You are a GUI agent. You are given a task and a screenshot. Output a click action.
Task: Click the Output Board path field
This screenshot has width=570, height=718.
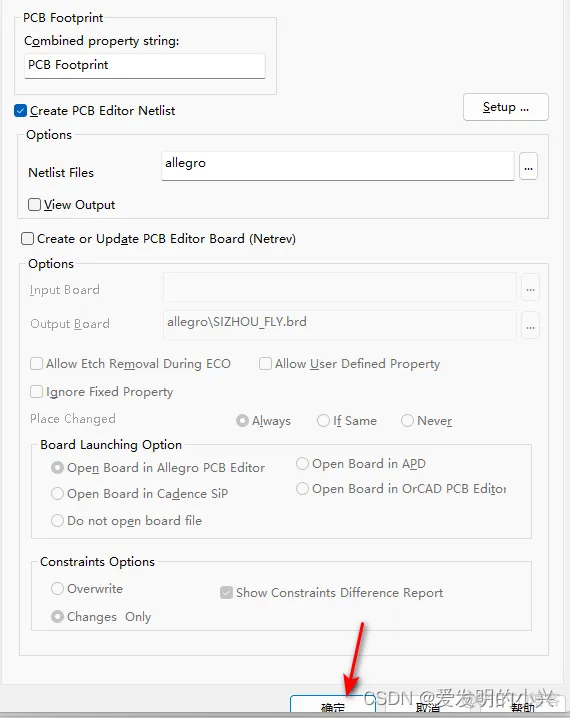pos(340,325)
